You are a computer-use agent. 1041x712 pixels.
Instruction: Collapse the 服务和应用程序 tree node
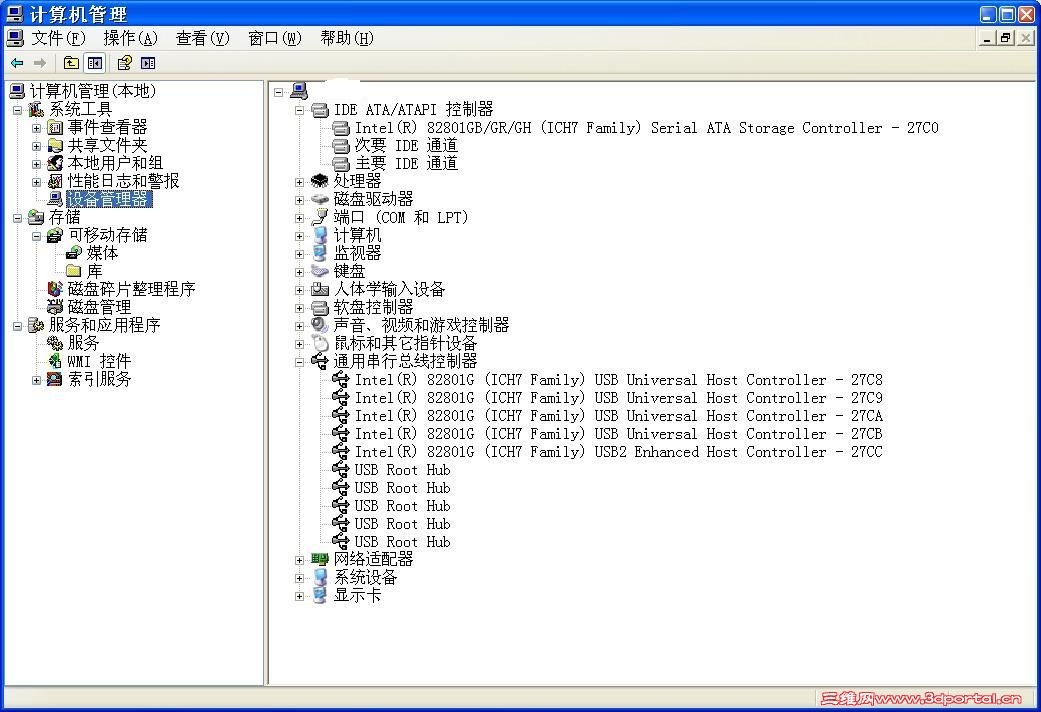(x=18, y=326)
